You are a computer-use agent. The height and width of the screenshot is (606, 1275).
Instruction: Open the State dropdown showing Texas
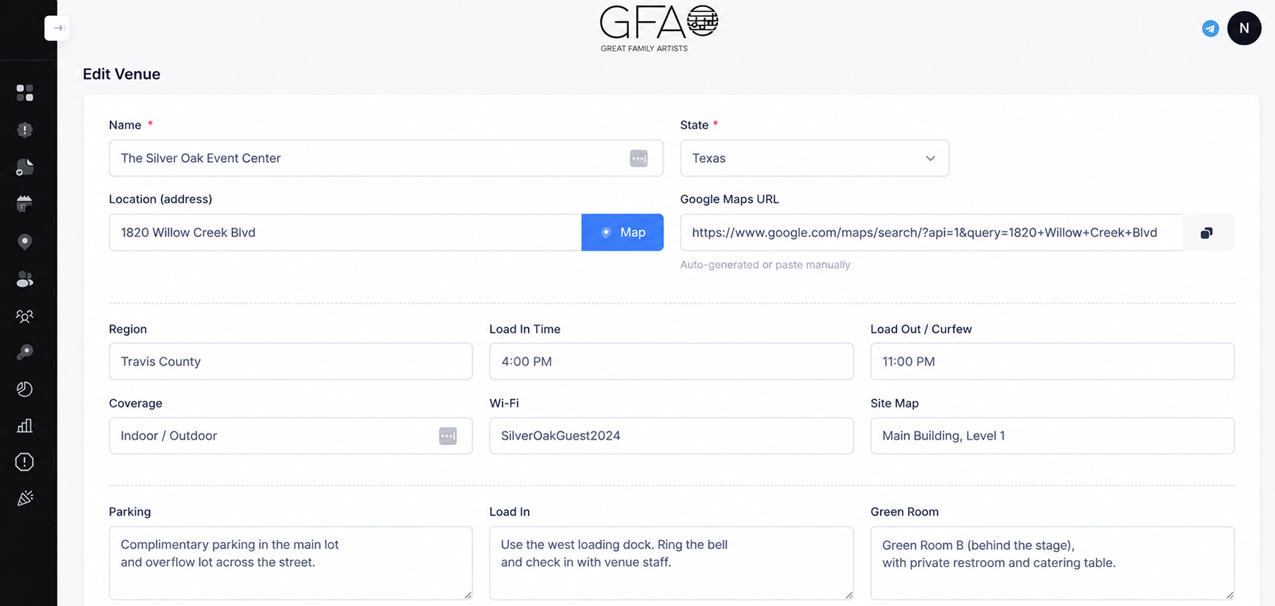tap(814, 158)
